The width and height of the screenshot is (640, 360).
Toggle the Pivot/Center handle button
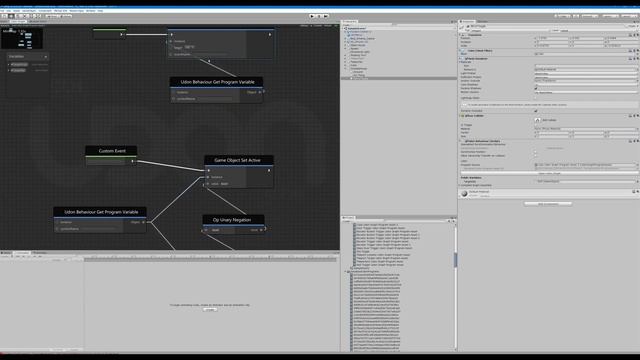pyautogui.click(x=53, y=16)
